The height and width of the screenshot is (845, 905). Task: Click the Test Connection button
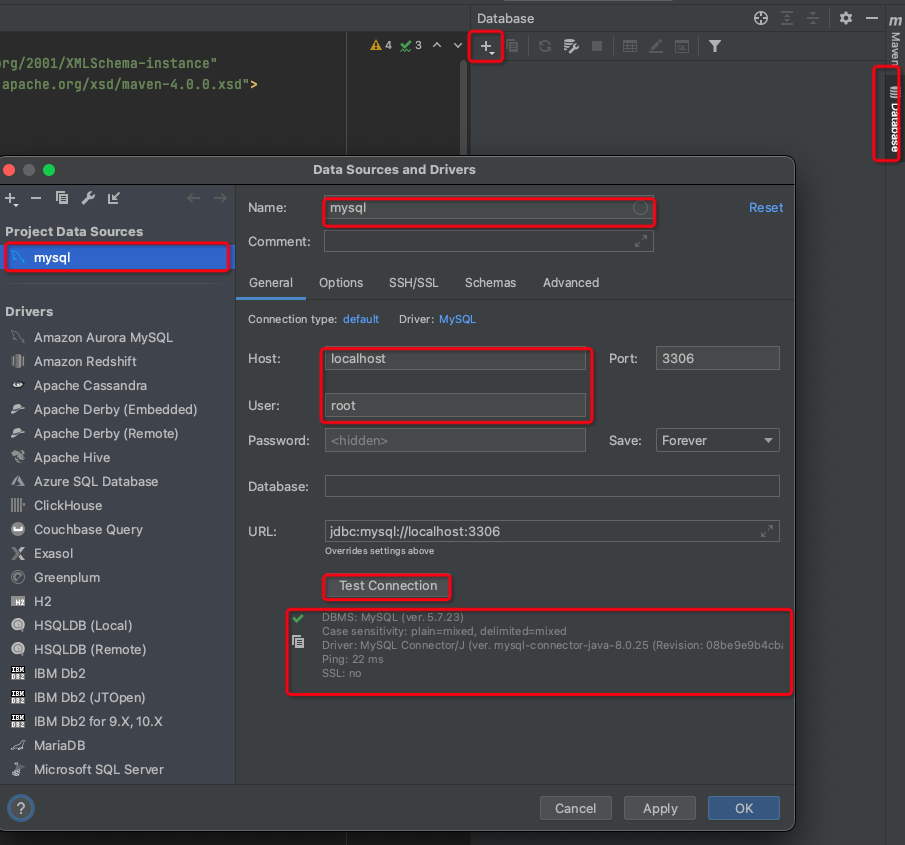388,586
